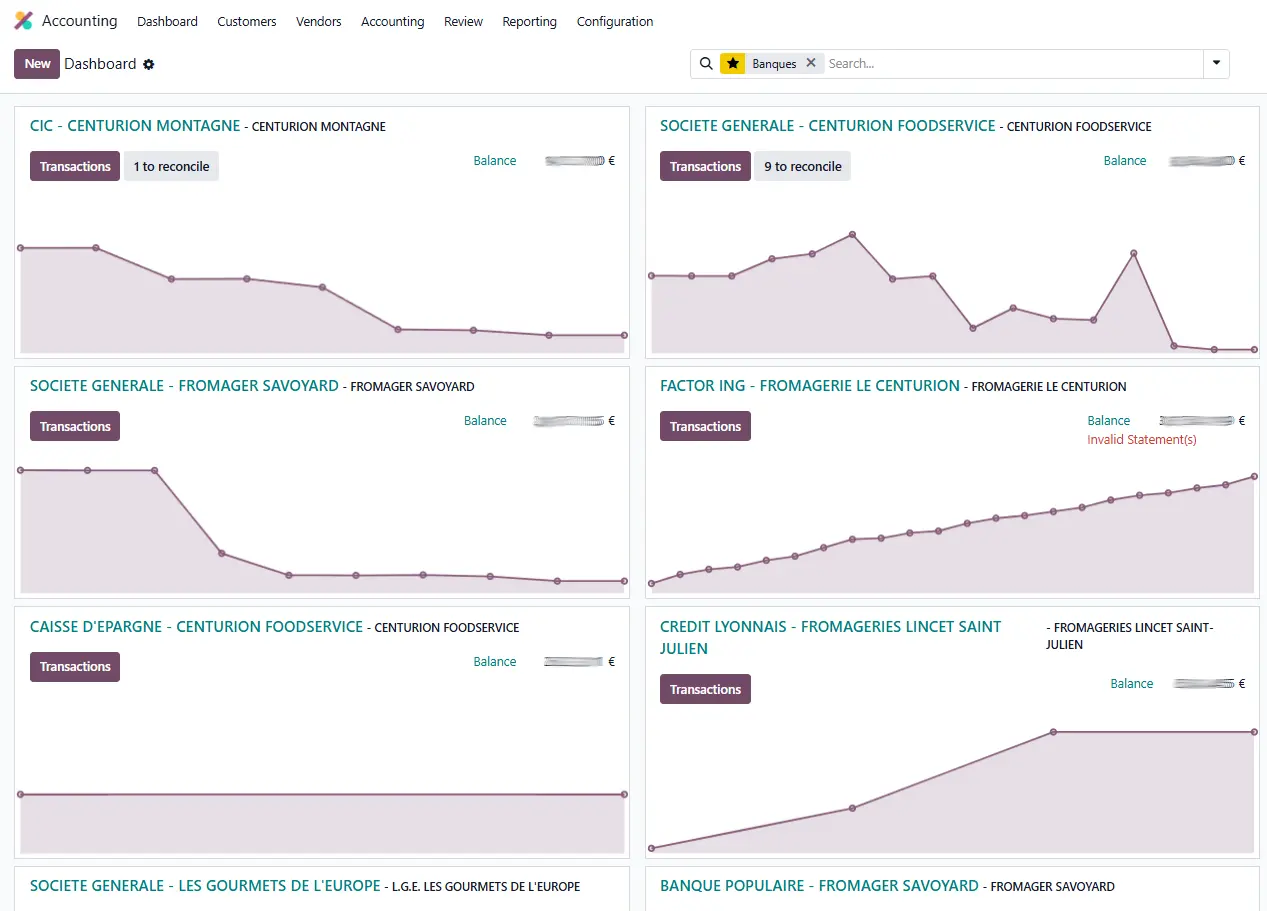This screenshot has height=911, width=1267.
Task: Click in the Search... input field
Action: click(1013, 63)
